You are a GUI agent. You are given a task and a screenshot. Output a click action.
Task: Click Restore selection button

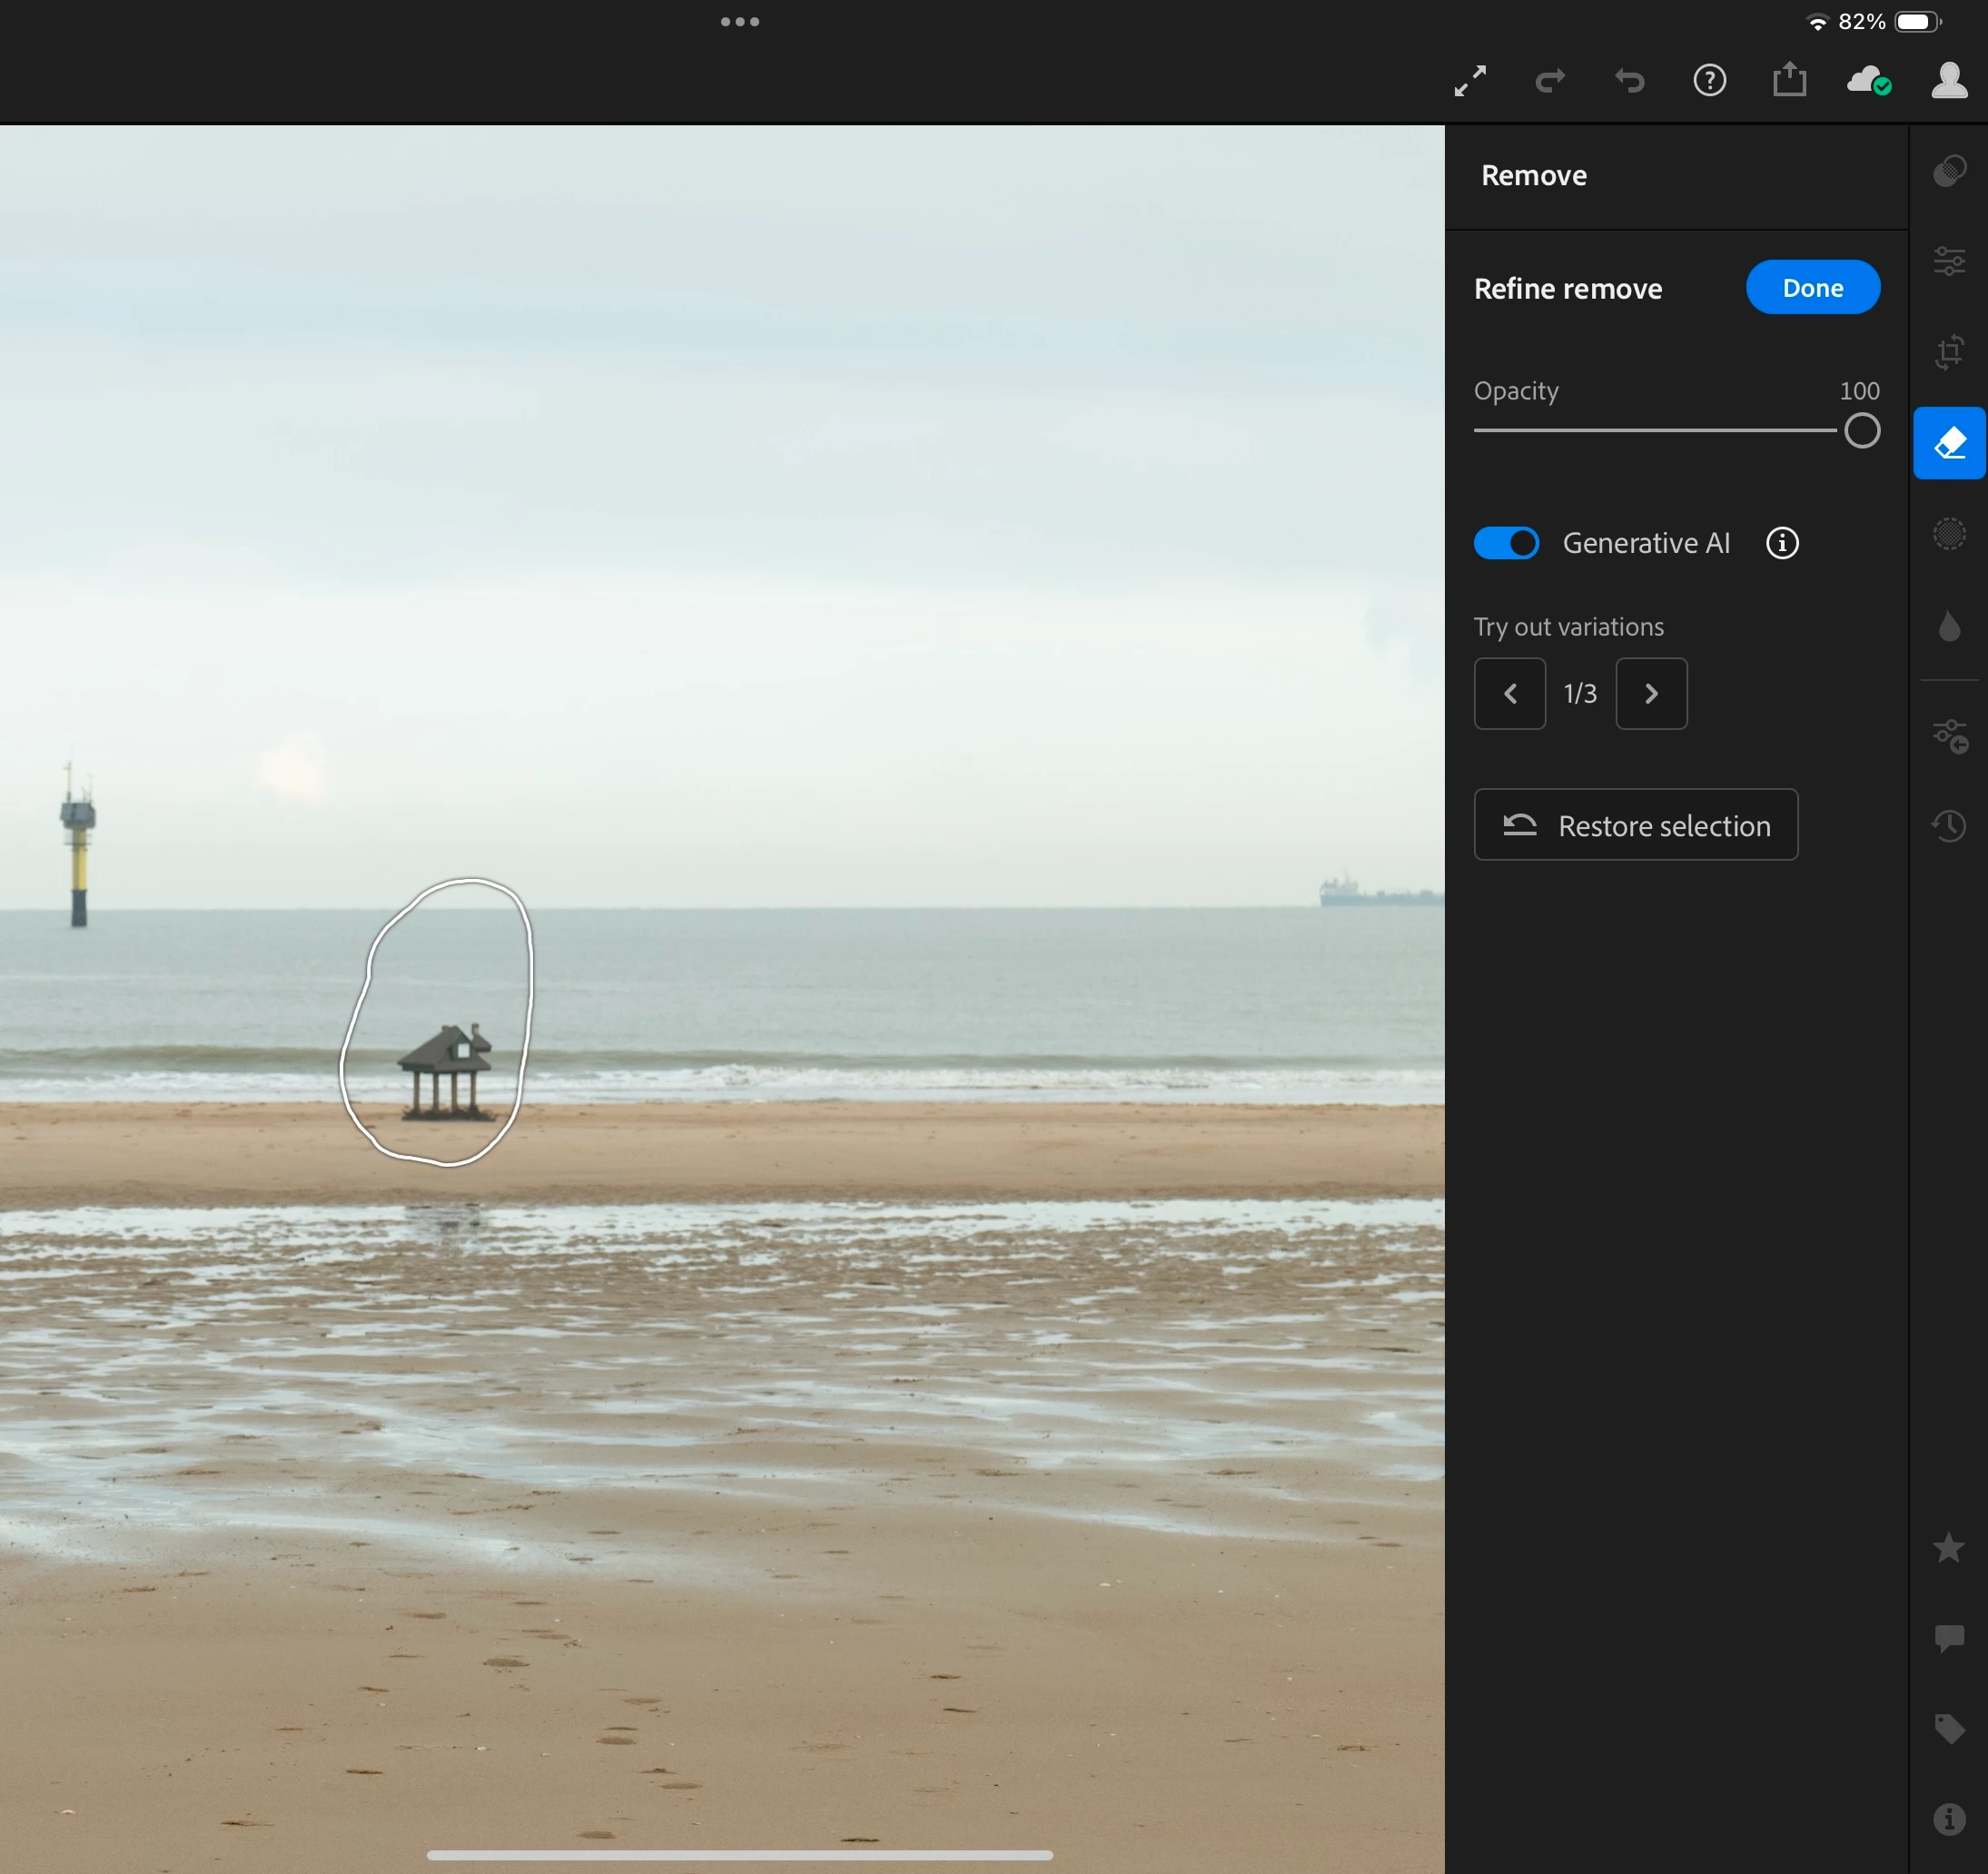click(1635, 825)
